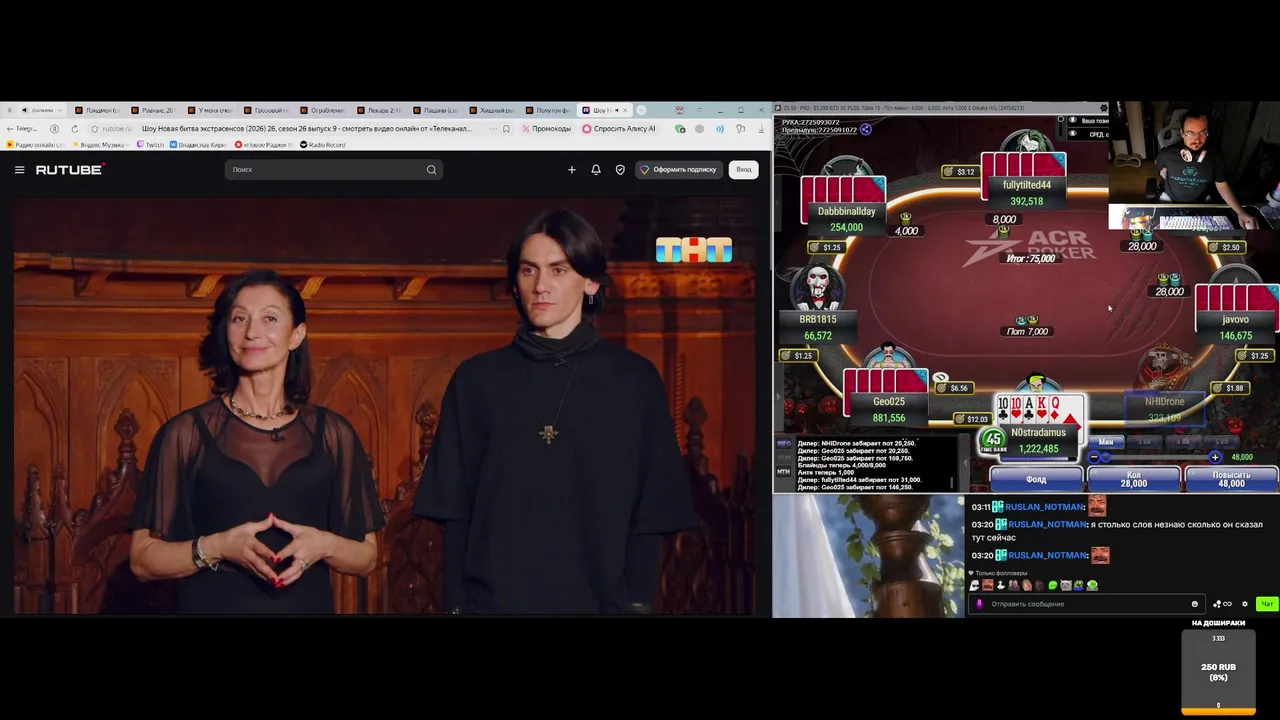Open the browser address bar more options
This screenshot has width=1280, height=720.
tap(493, 129)
